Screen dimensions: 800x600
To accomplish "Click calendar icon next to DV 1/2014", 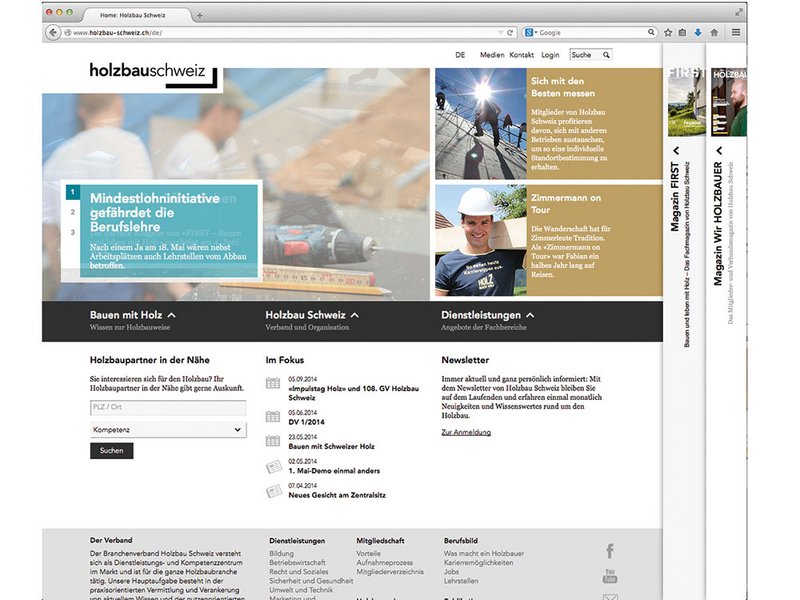I will click(x=273, y=416).
